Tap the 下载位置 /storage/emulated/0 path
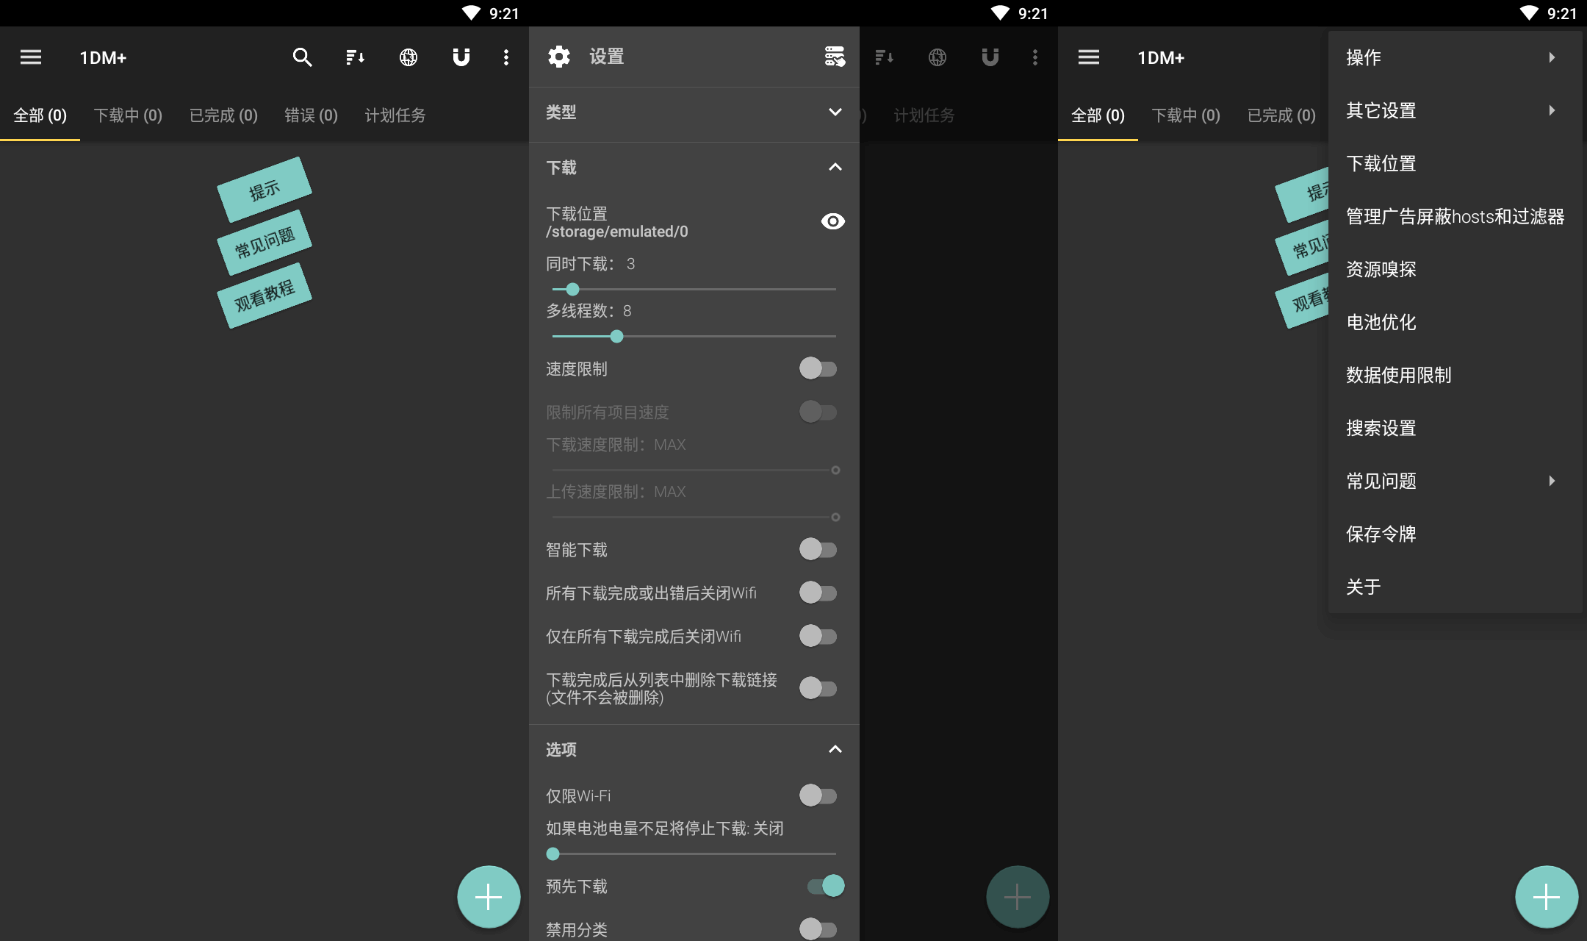Viewport: 1587px width, 941px height. (x=617, y=222)
